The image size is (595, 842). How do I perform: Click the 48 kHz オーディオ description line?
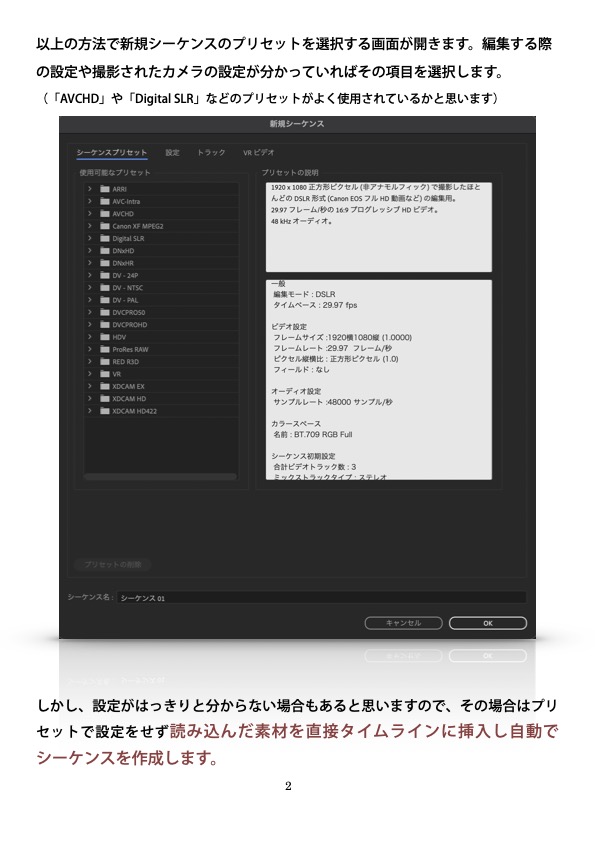click(x=302, y=221)
